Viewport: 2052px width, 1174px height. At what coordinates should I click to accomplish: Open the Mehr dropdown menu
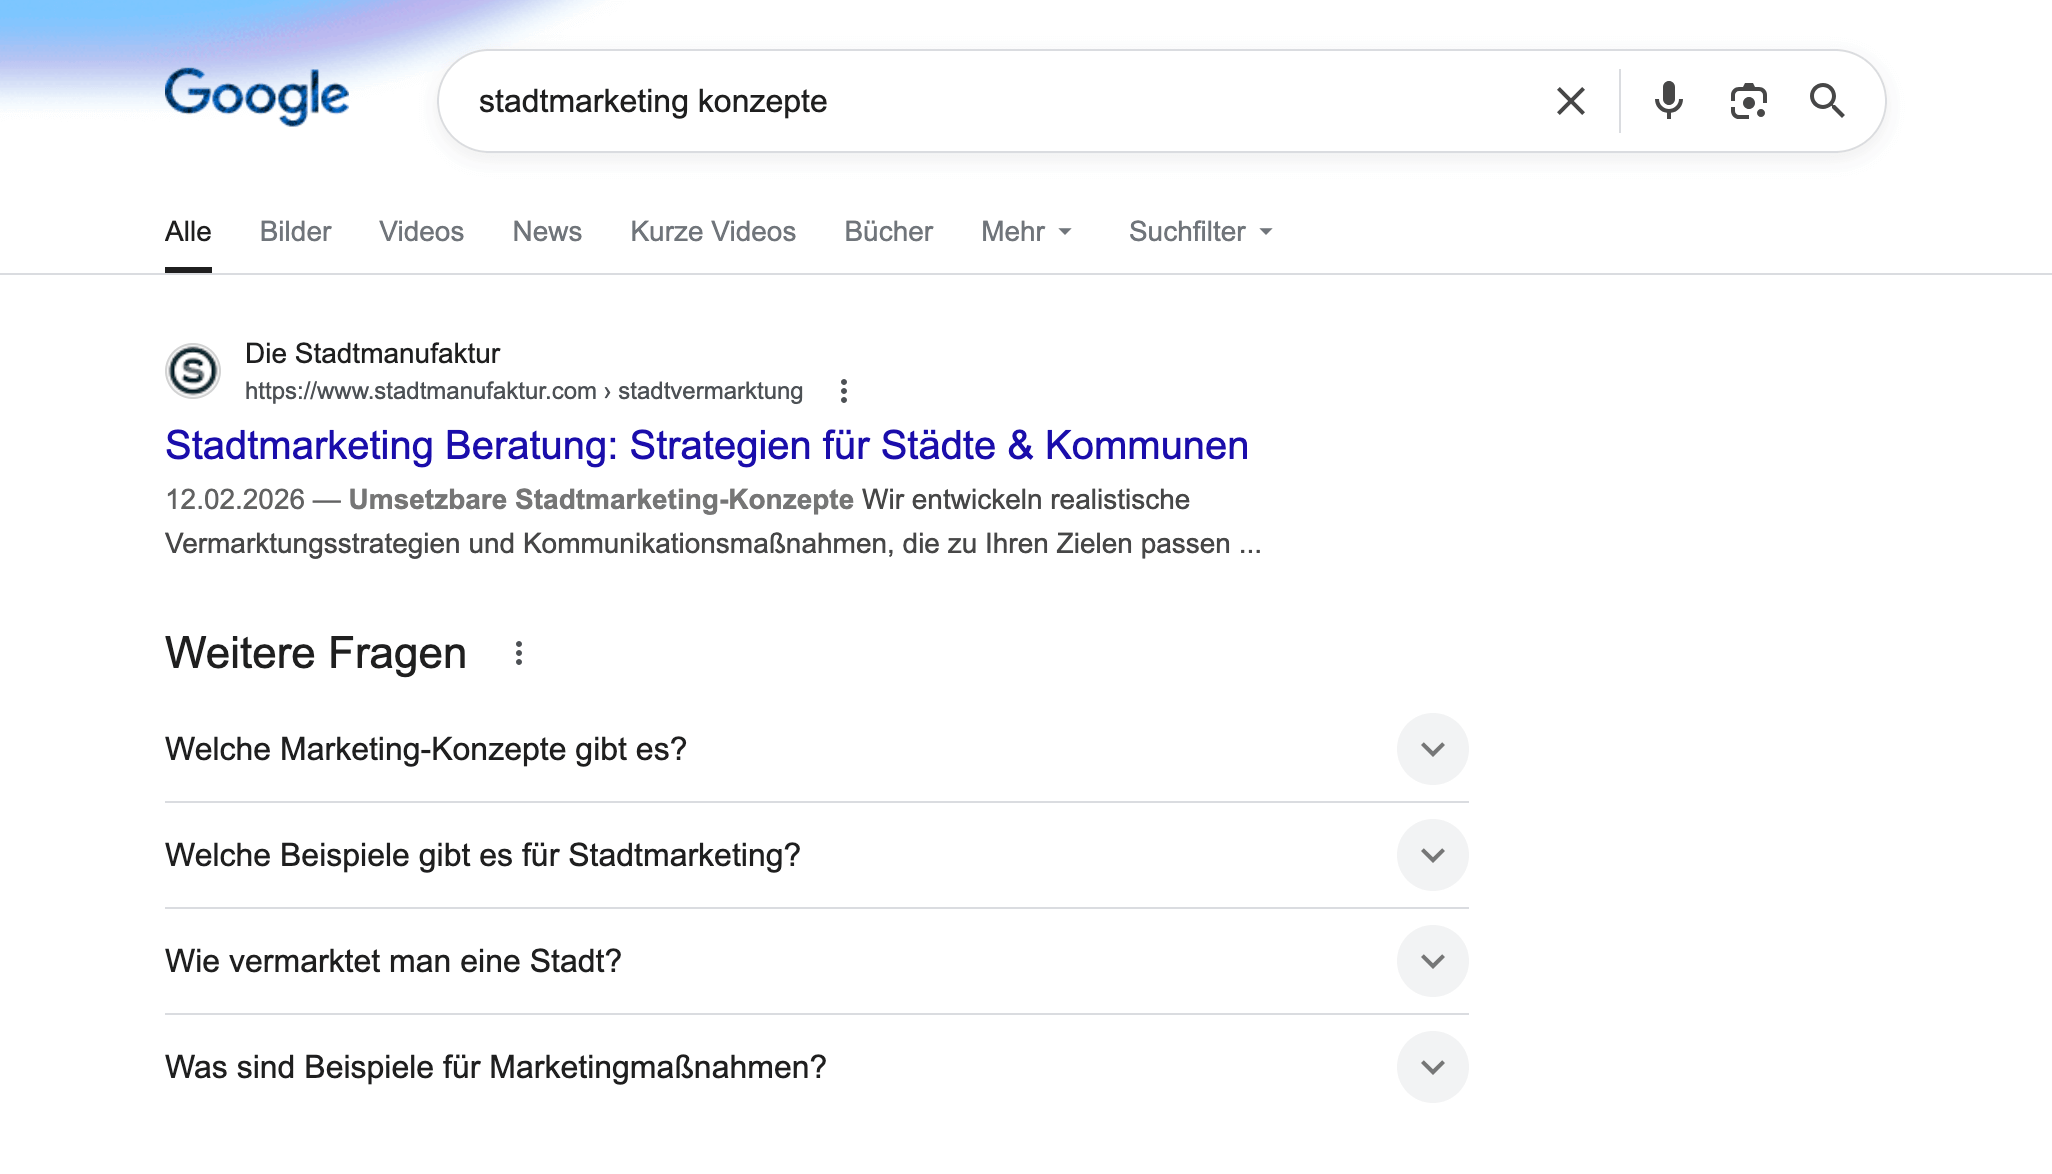coord(1026,232)
